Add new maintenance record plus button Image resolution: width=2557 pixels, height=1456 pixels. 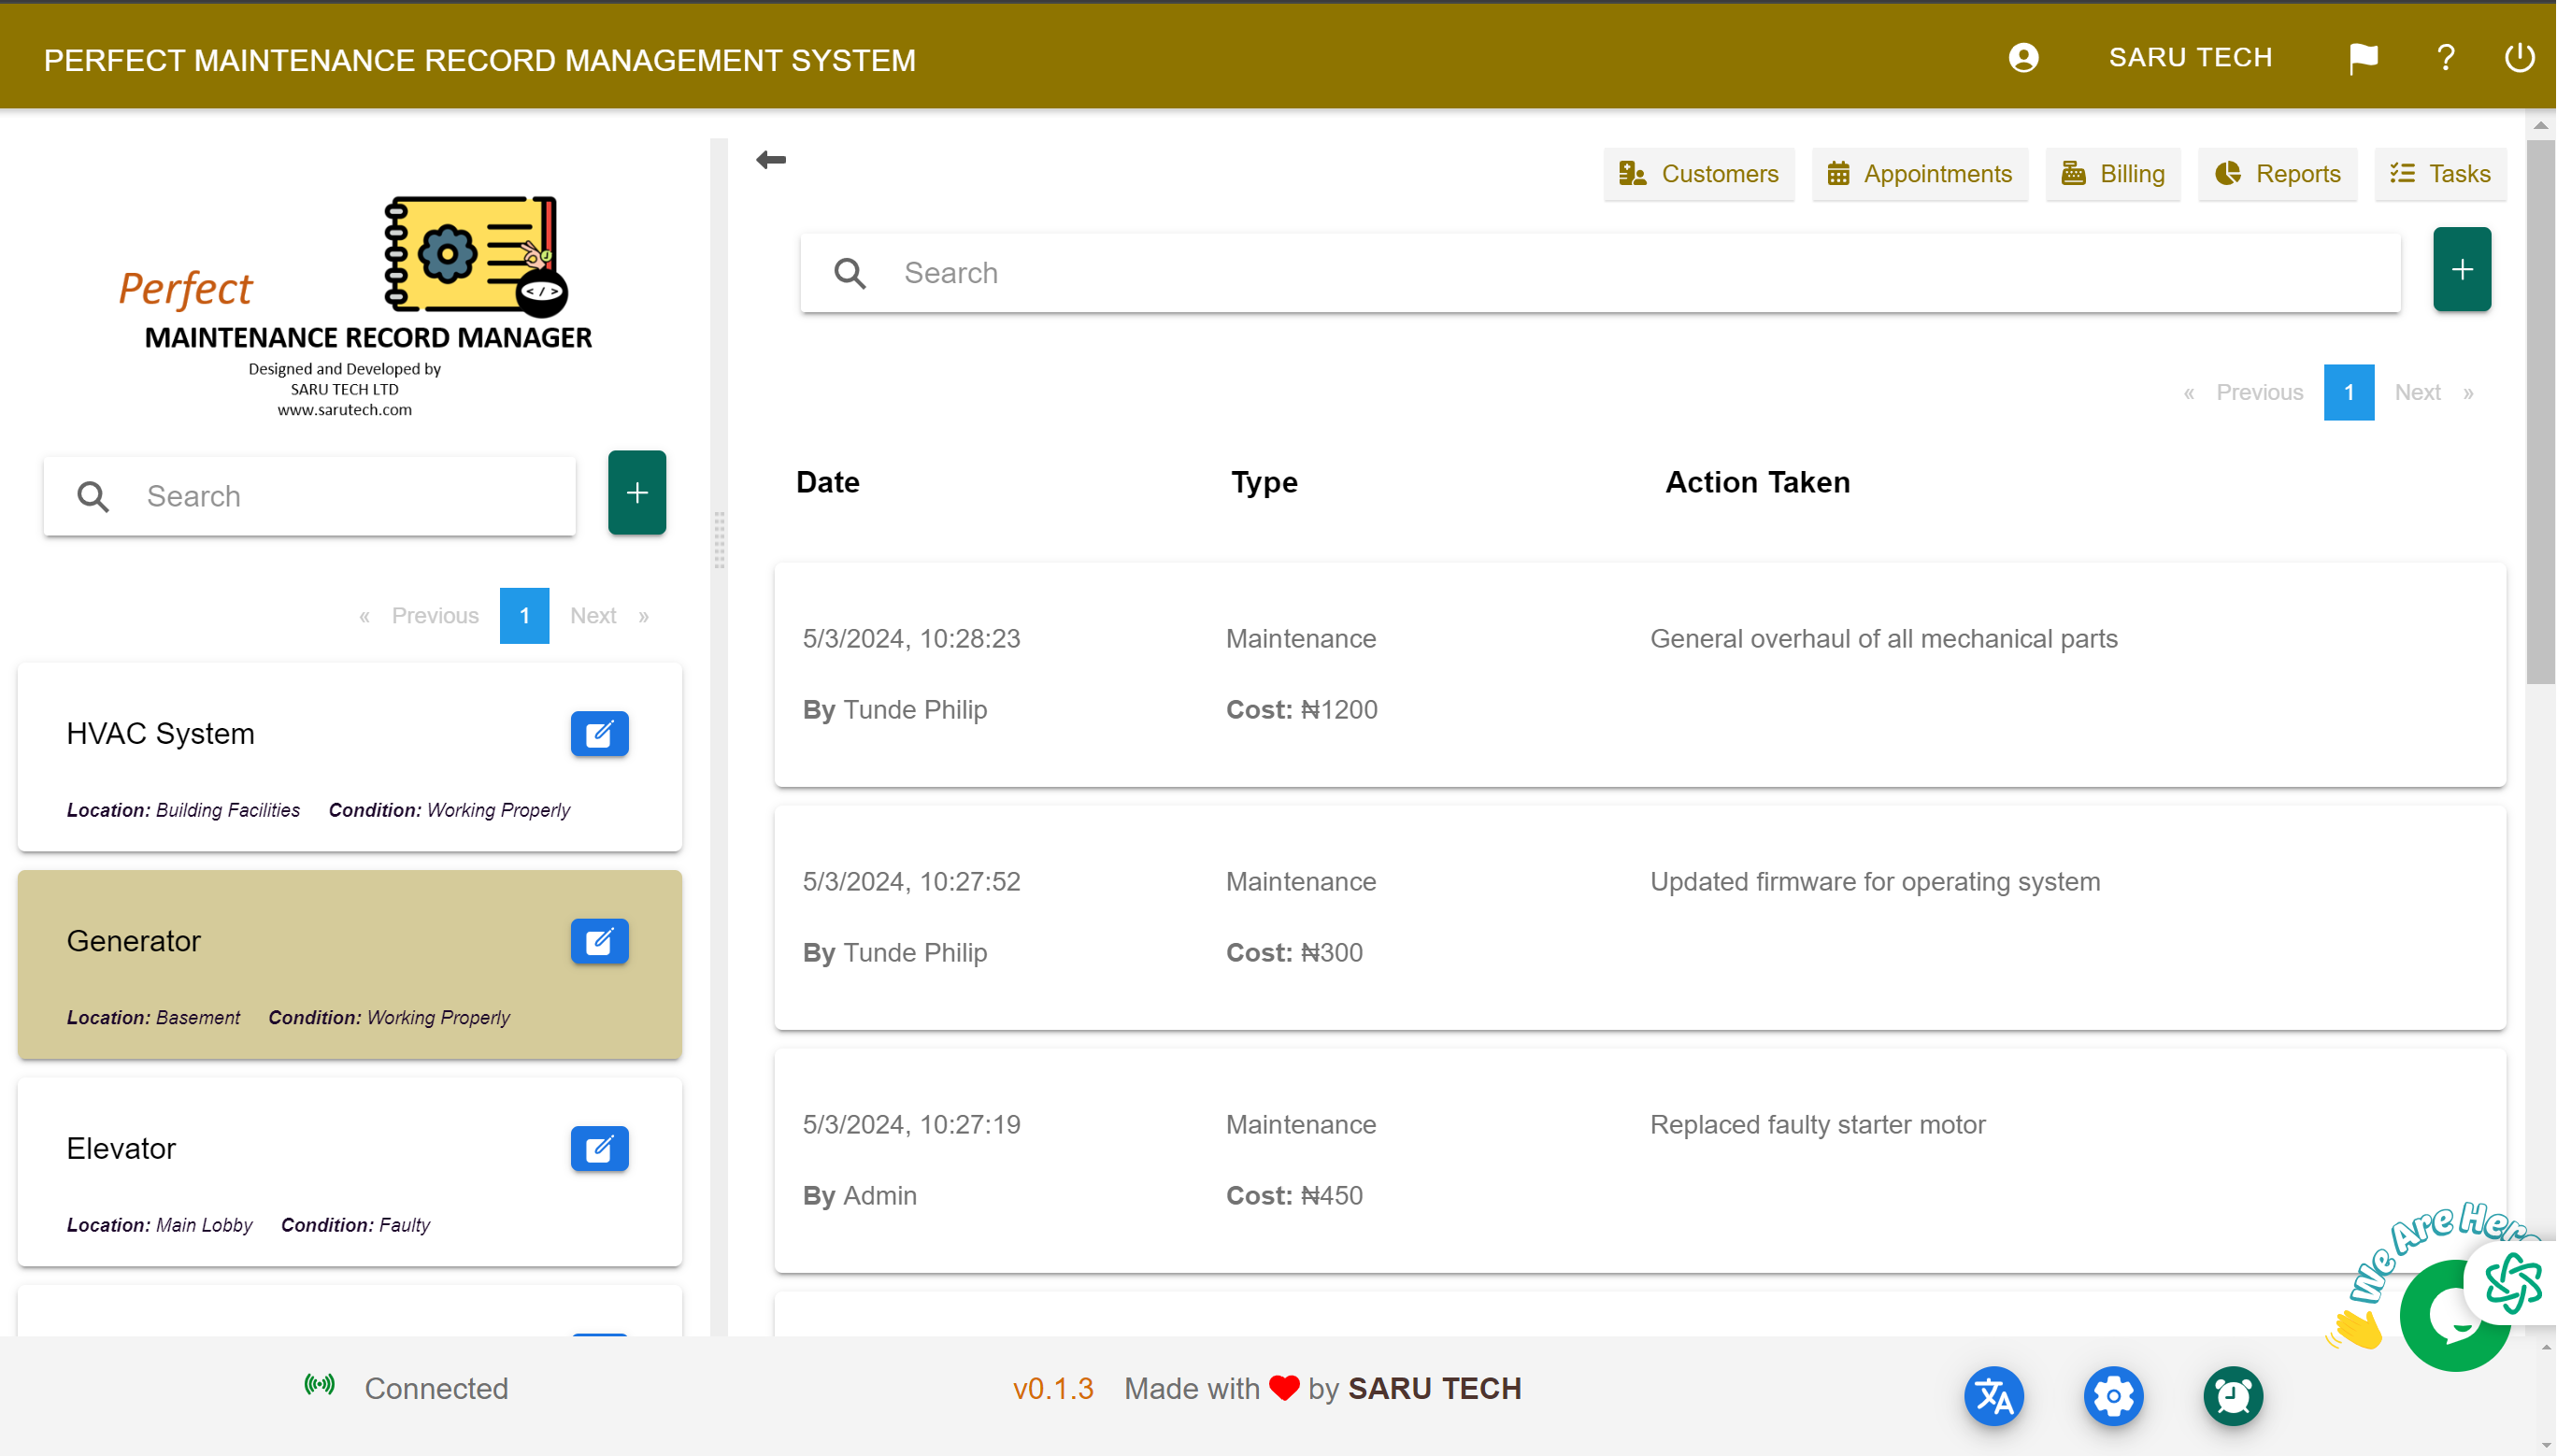coord(2462,269)
